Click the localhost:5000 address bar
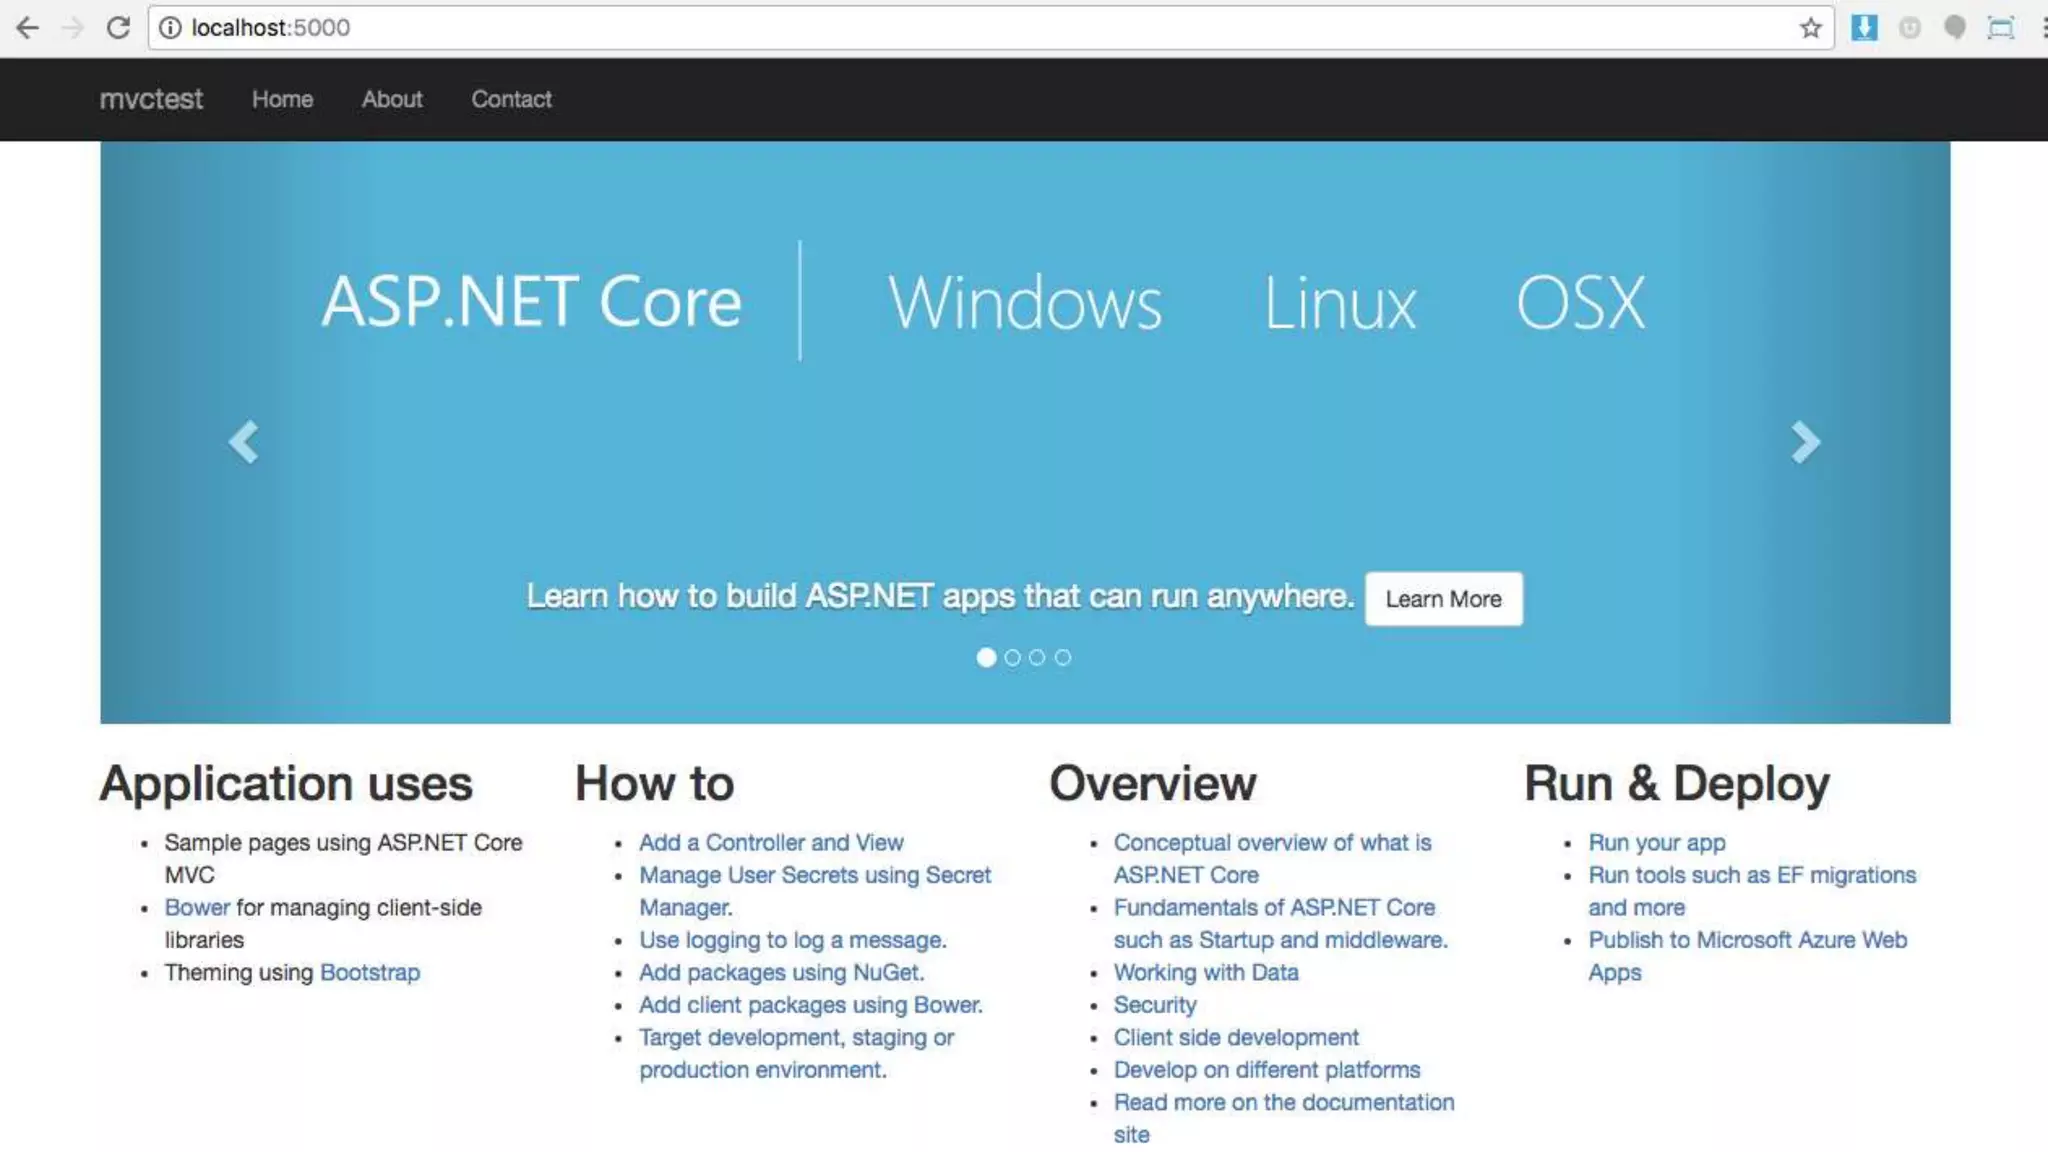The image size is (2048, 1152). [x=900, y=28]
